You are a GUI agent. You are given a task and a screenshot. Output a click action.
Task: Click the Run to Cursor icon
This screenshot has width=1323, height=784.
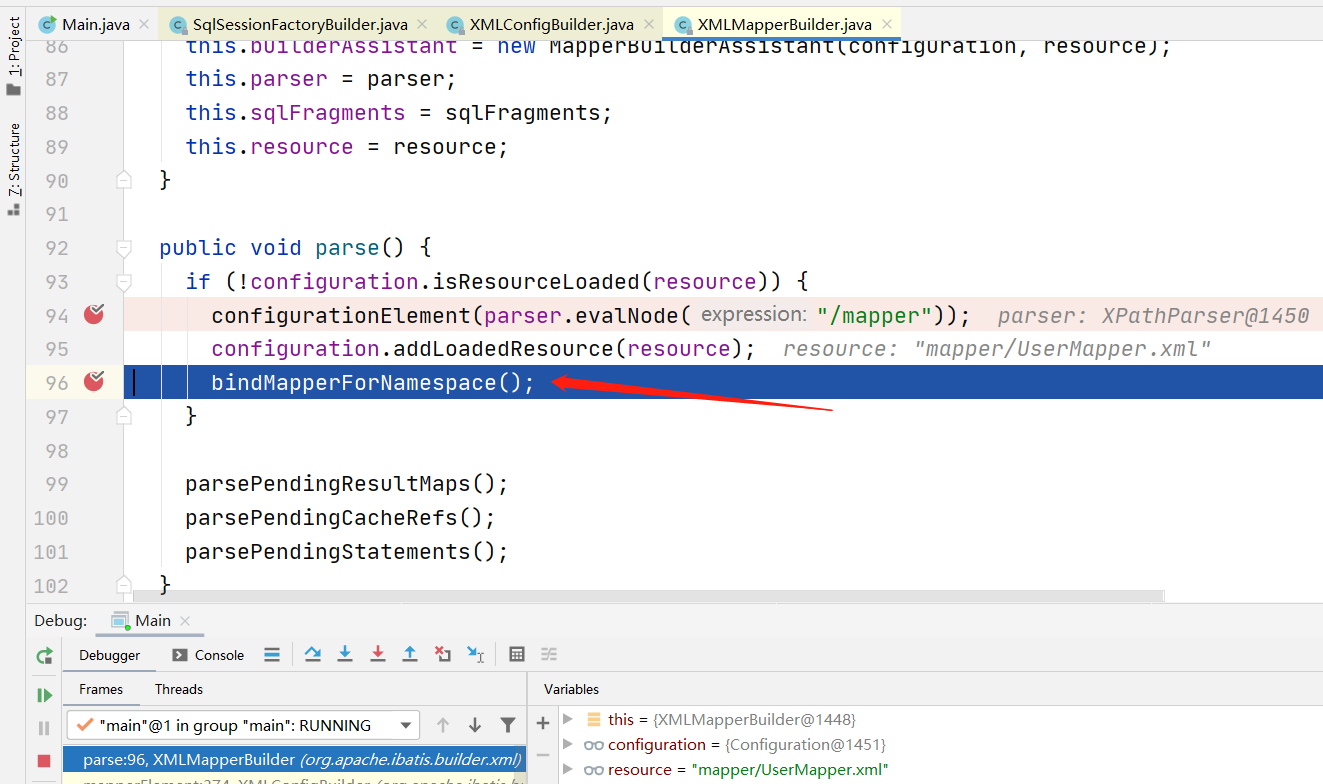476,654
